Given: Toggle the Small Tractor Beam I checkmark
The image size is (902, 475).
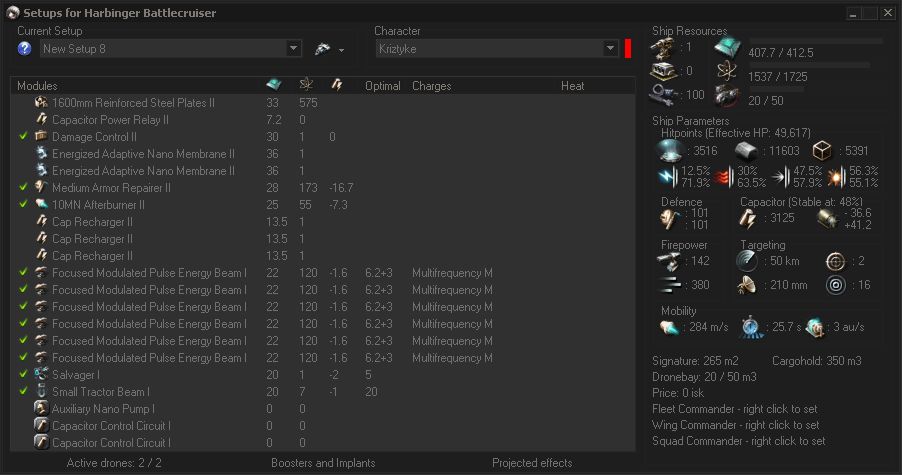Looking at the screenshot, I should 23,392.
